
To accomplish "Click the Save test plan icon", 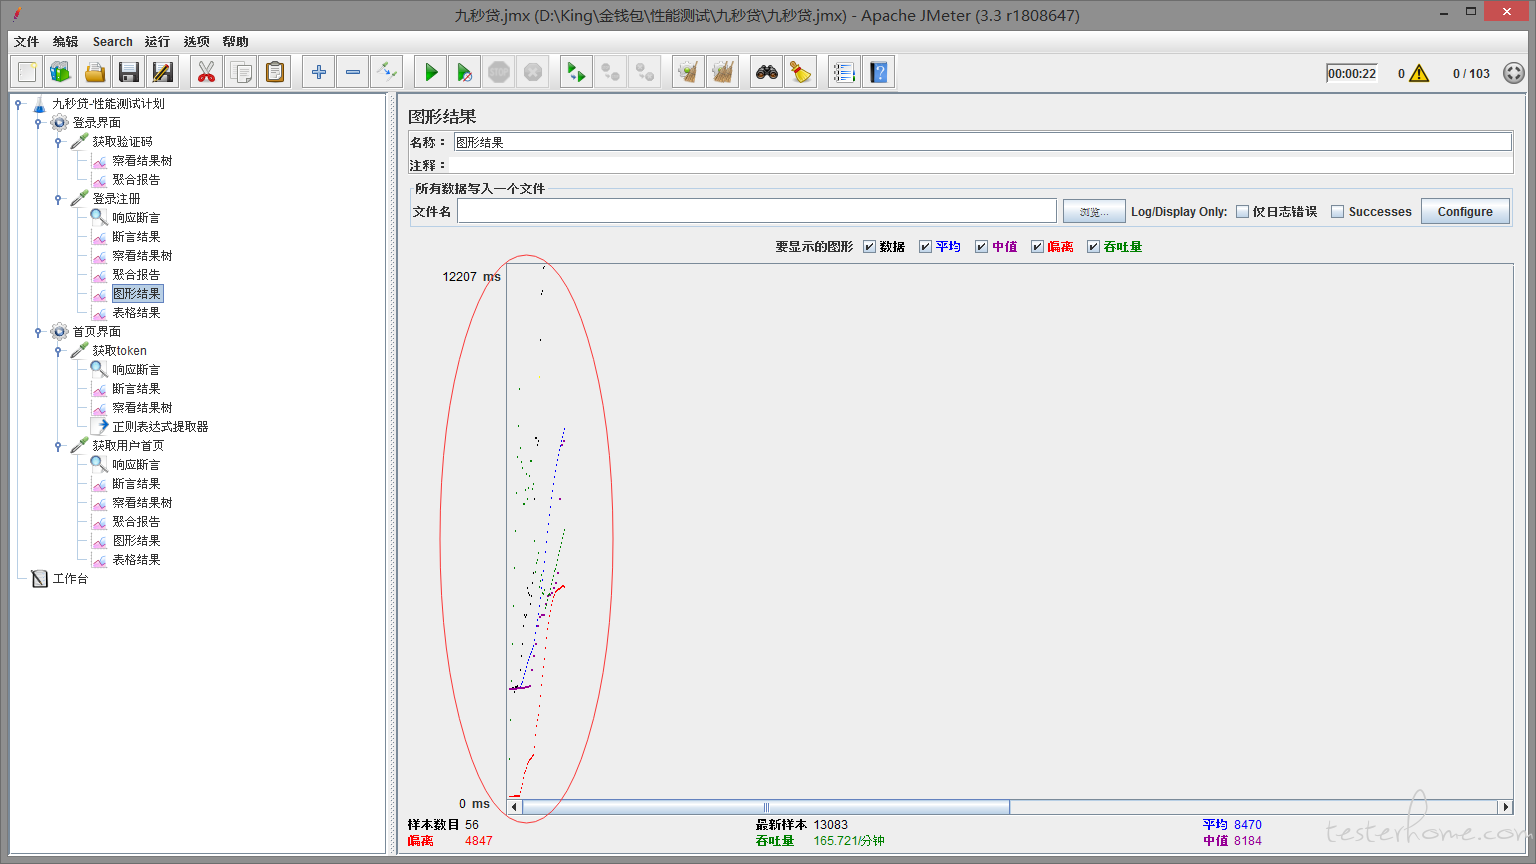I will tap(128, 72).
